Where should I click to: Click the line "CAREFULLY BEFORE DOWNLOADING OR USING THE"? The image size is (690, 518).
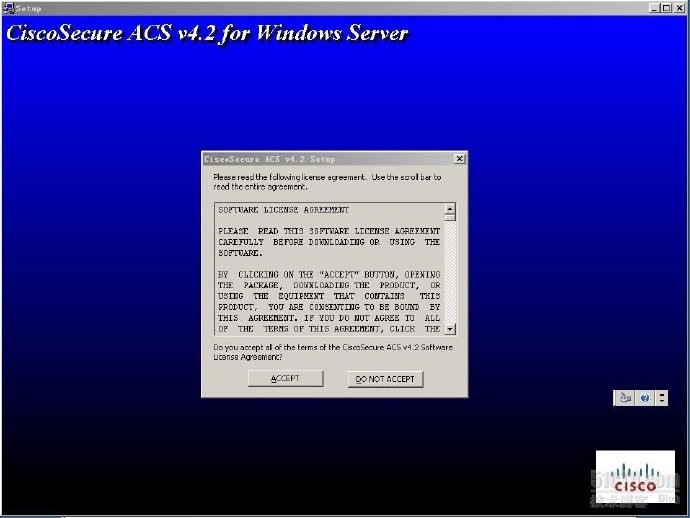[329, 242]
